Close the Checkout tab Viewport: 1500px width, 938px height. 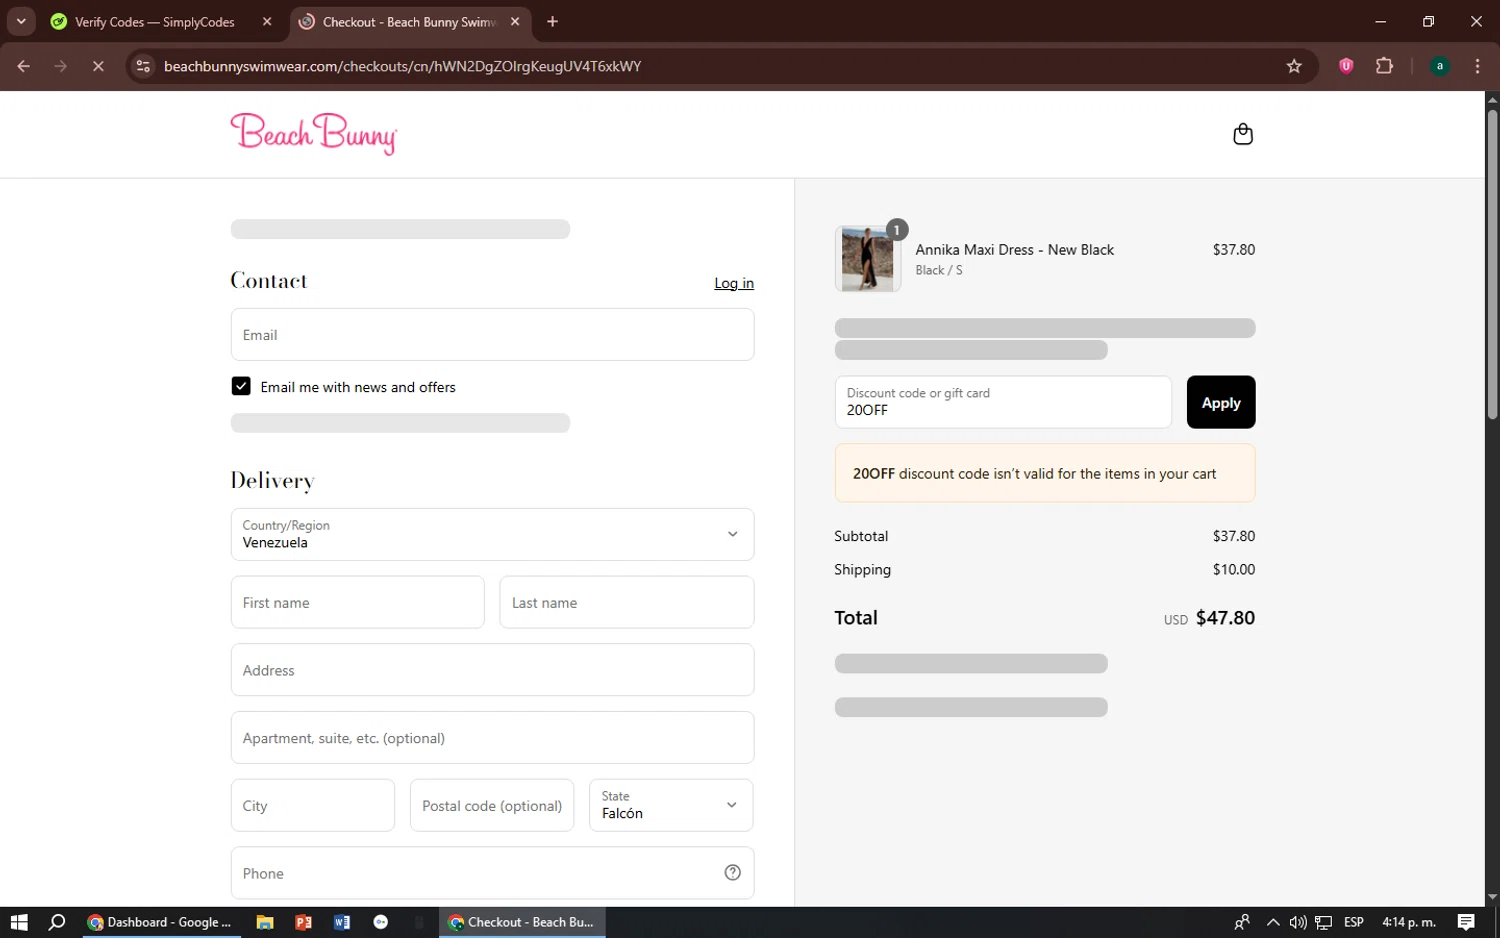tap(515, 21)
